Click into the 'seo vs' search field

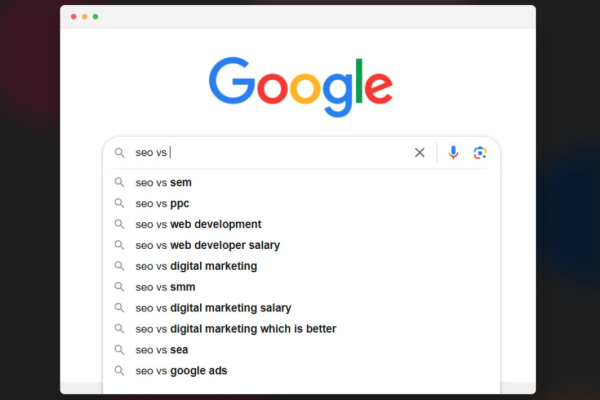point(270,153)
